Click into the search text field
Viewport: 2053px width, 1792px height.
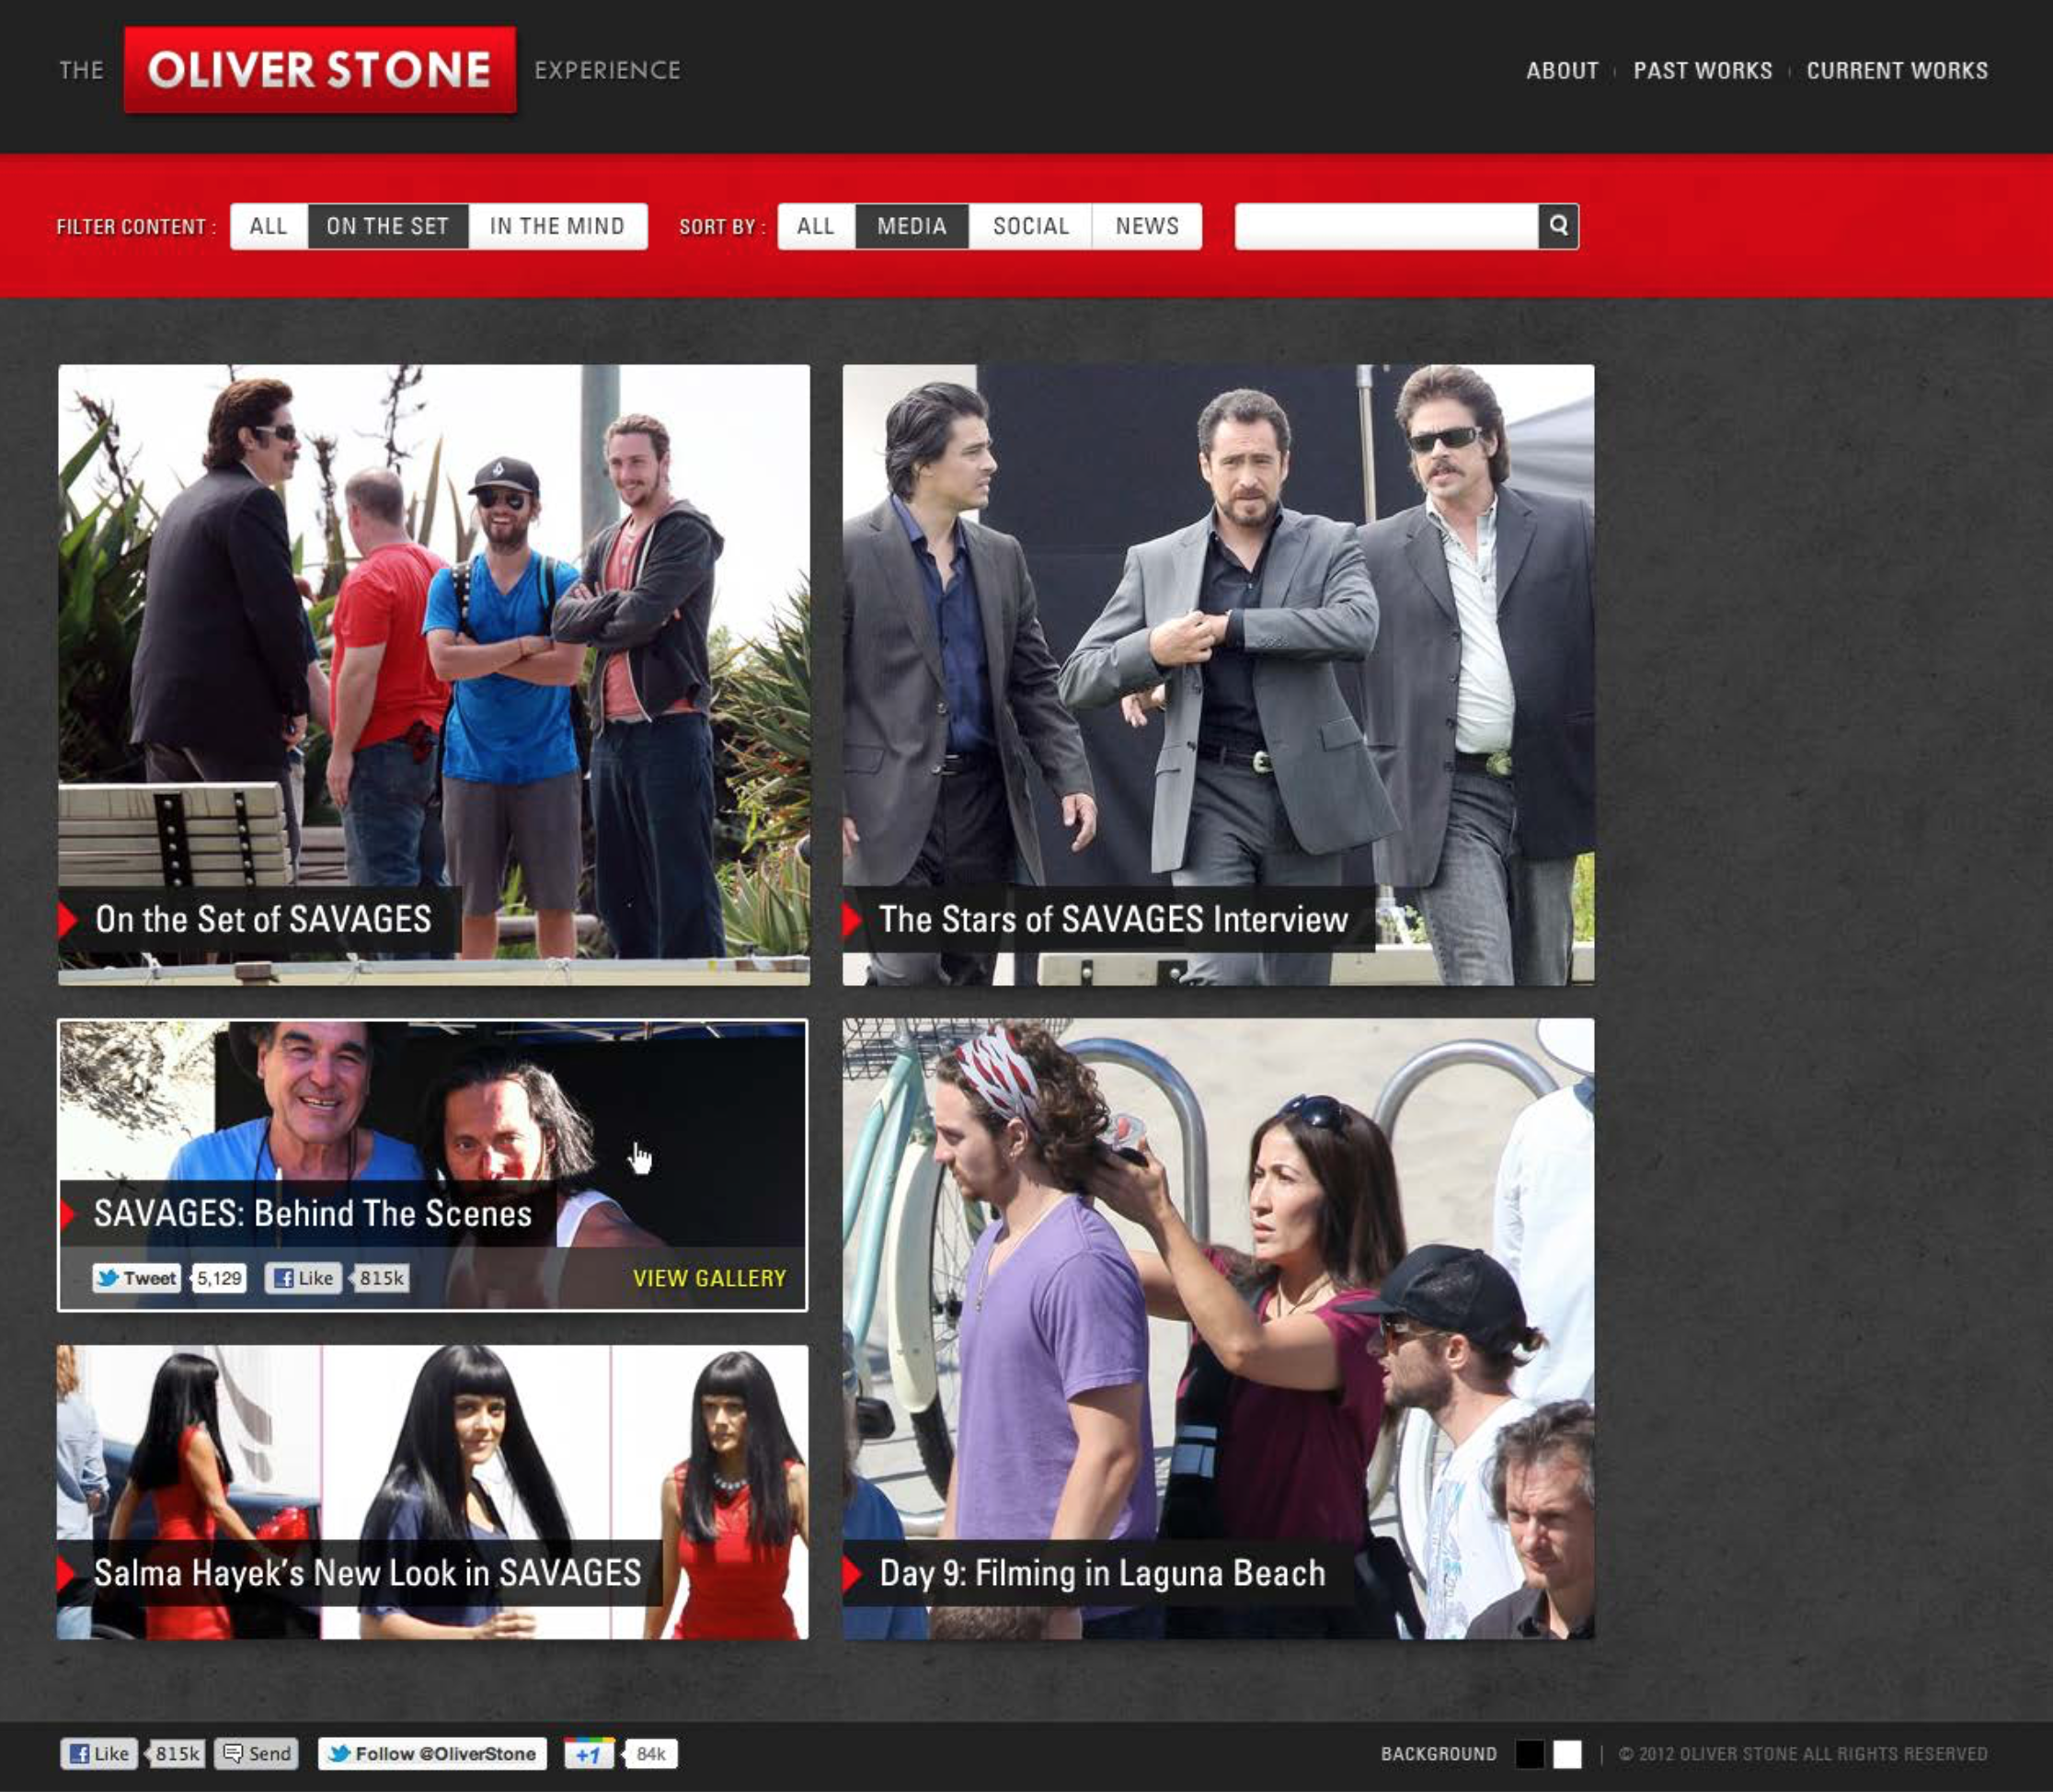1386,226
